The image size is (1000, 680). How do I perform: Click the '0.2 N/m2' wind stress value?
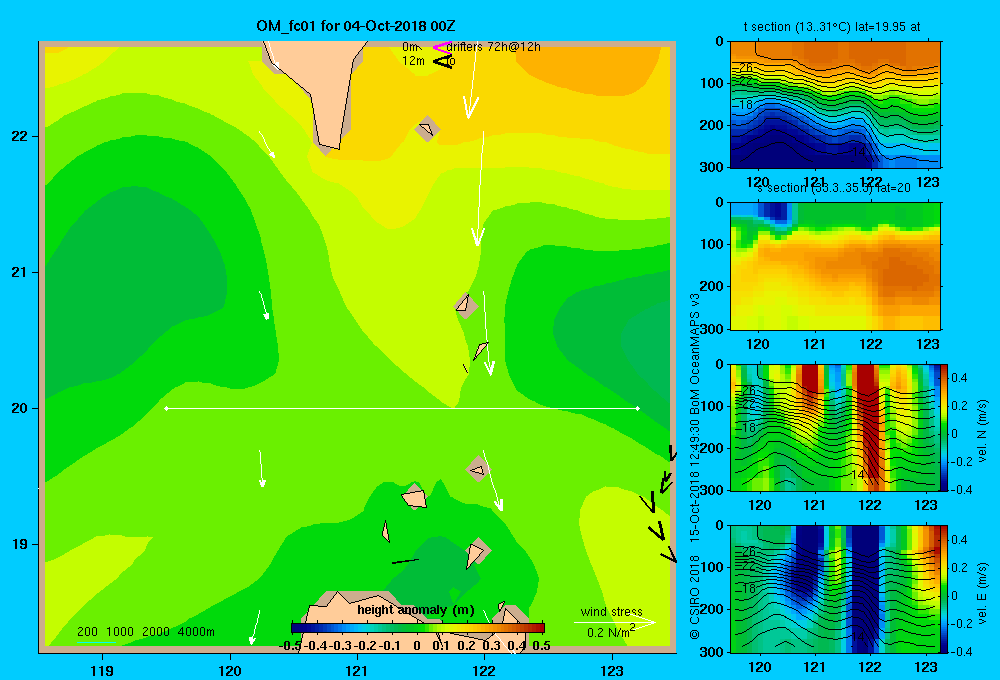pos(610,632)
